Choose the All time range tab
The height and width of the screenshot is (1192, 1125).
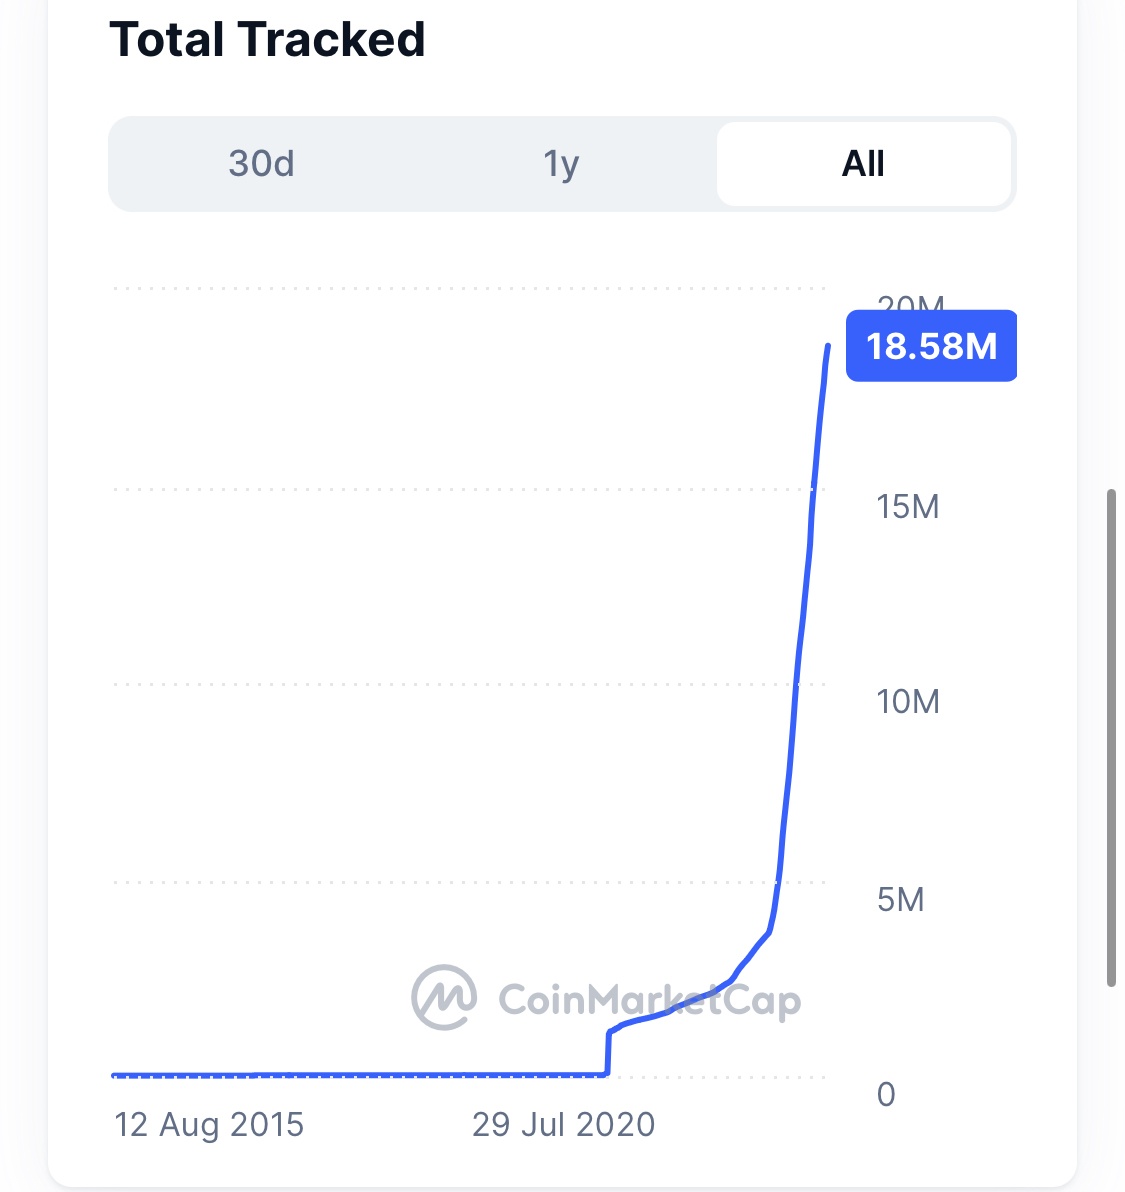click(863, 163)
